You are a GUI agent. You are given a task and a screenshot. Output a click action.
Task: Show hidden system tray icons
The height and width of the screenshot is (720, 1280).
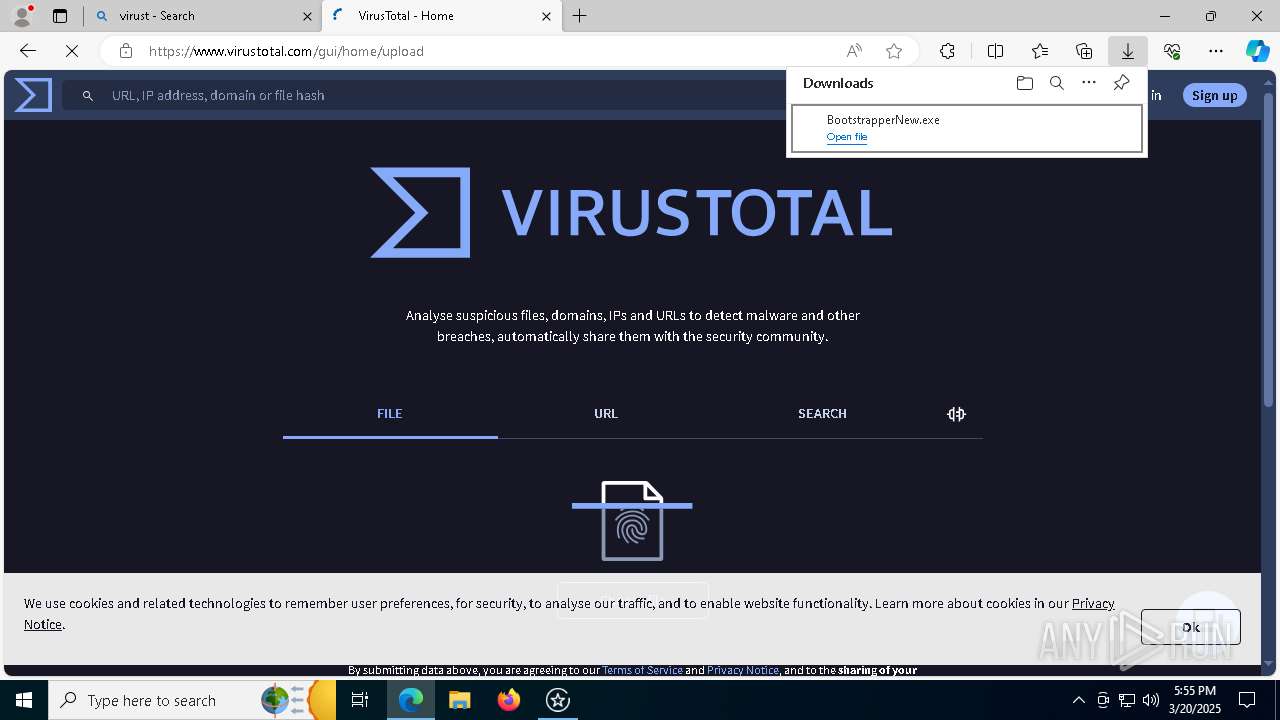[1078, 700]
